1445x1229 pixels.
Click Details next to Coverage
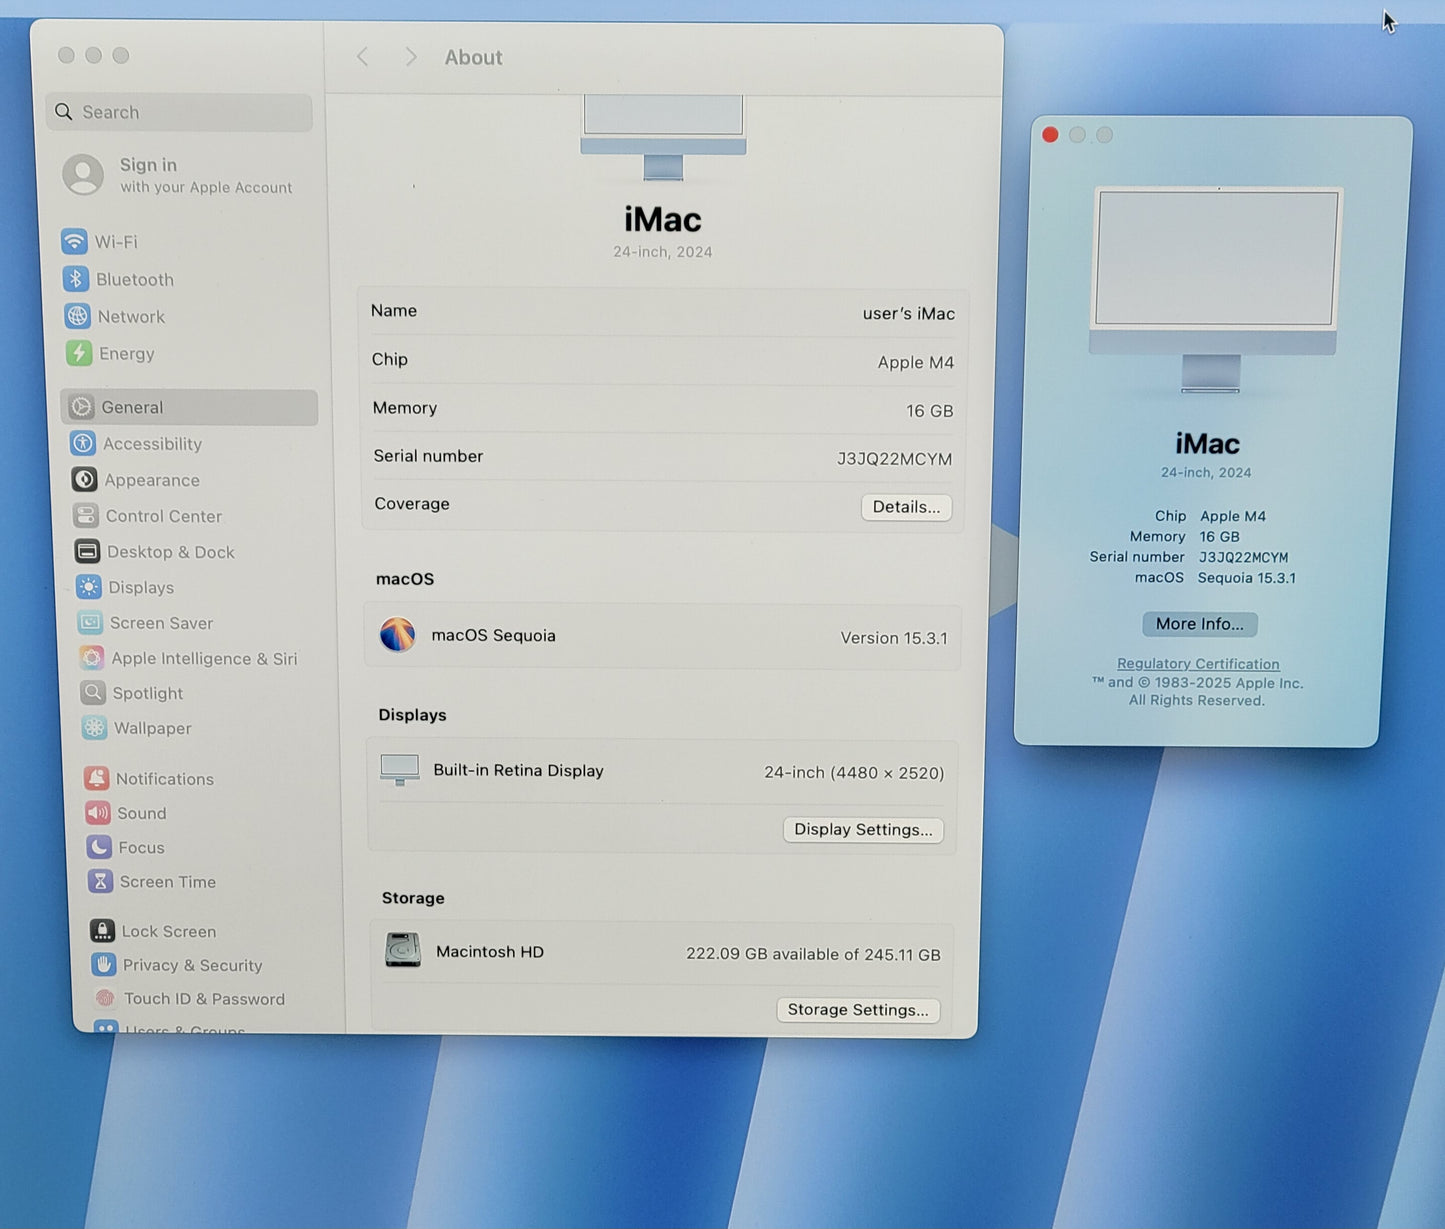tap(905, 507)
